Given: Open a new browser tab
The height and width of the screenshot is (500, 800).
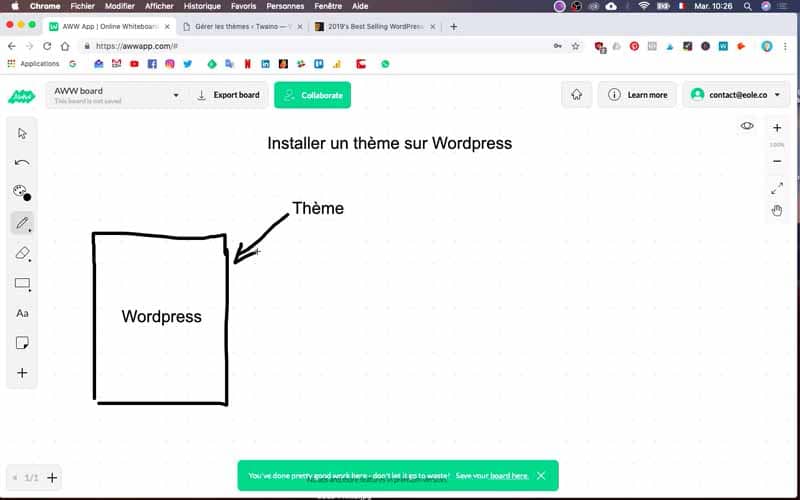Looking at the screenshot, I should click(454, 27).
